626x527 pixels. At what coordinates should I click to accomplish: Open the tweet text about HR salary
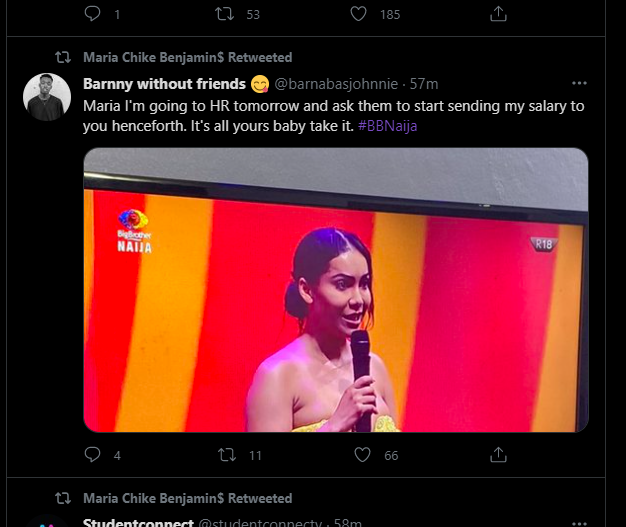coord(333,116)
